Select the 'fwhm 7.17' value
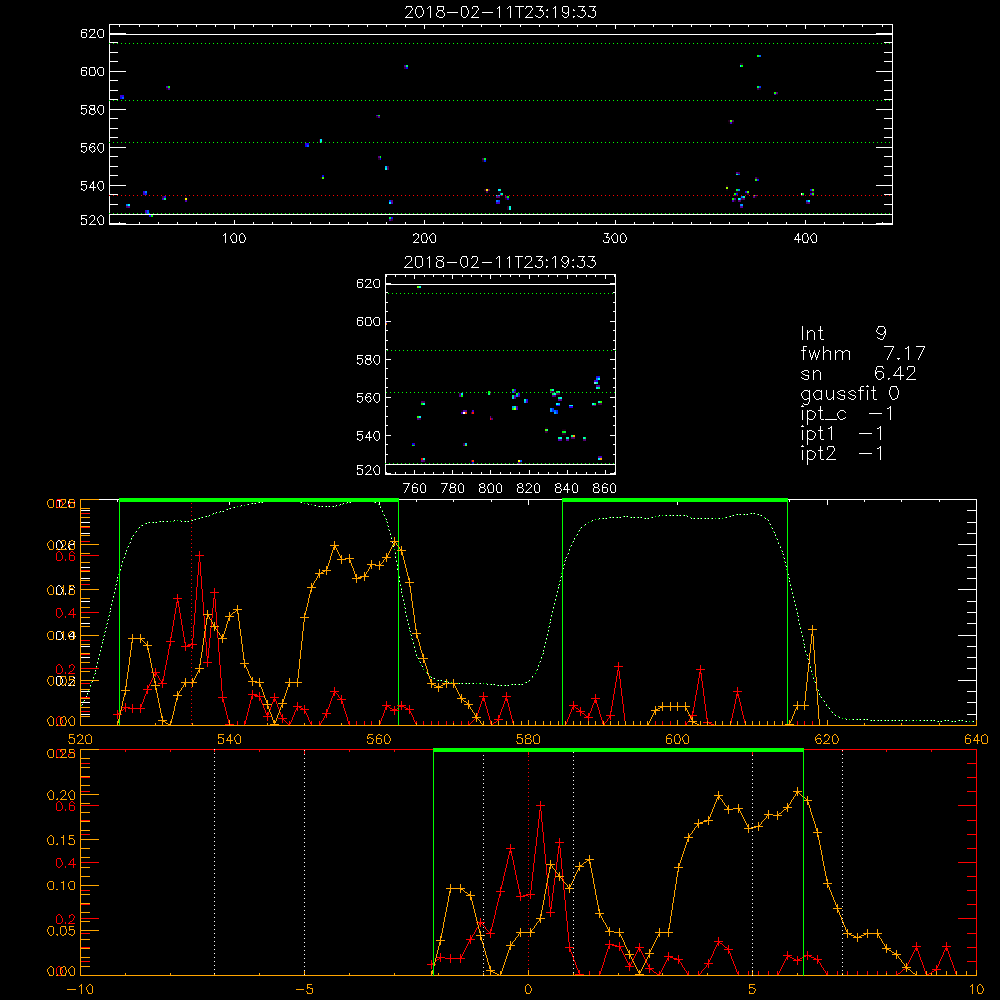The image size is (1000, 1000). (863, 353)
